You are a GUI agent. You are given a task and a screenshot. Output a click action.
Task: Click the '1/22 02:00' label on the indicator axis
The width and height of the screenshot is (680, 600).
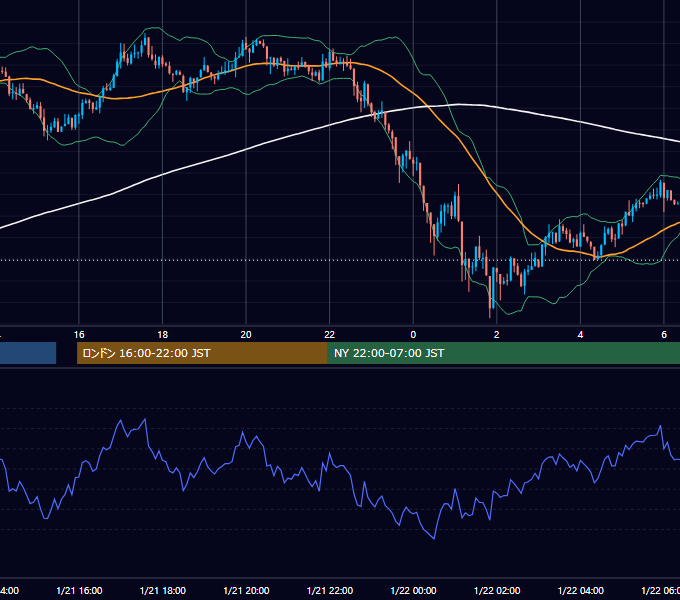pos(497,590)
